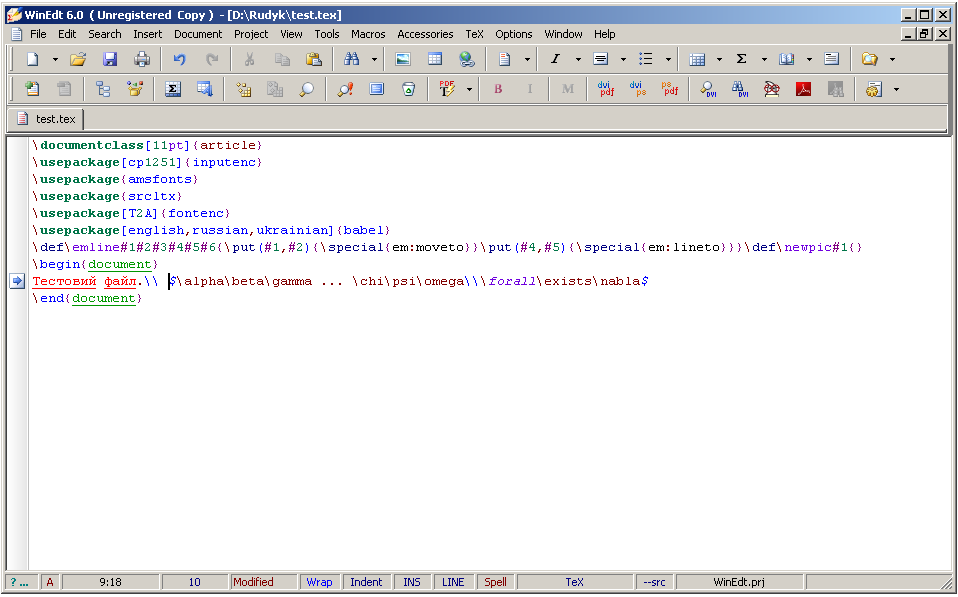The image size is (958, 597).
Task: Click the PDF TeXify compile icon
Action: pyautogui.click(x=447, y=89)
